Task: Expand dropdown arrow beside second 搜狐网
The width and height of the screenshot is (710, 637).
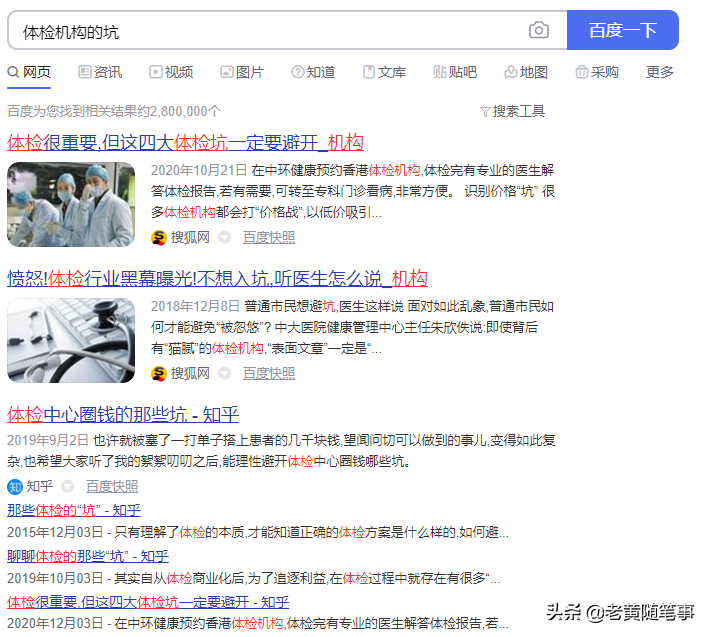Action: 225,373
